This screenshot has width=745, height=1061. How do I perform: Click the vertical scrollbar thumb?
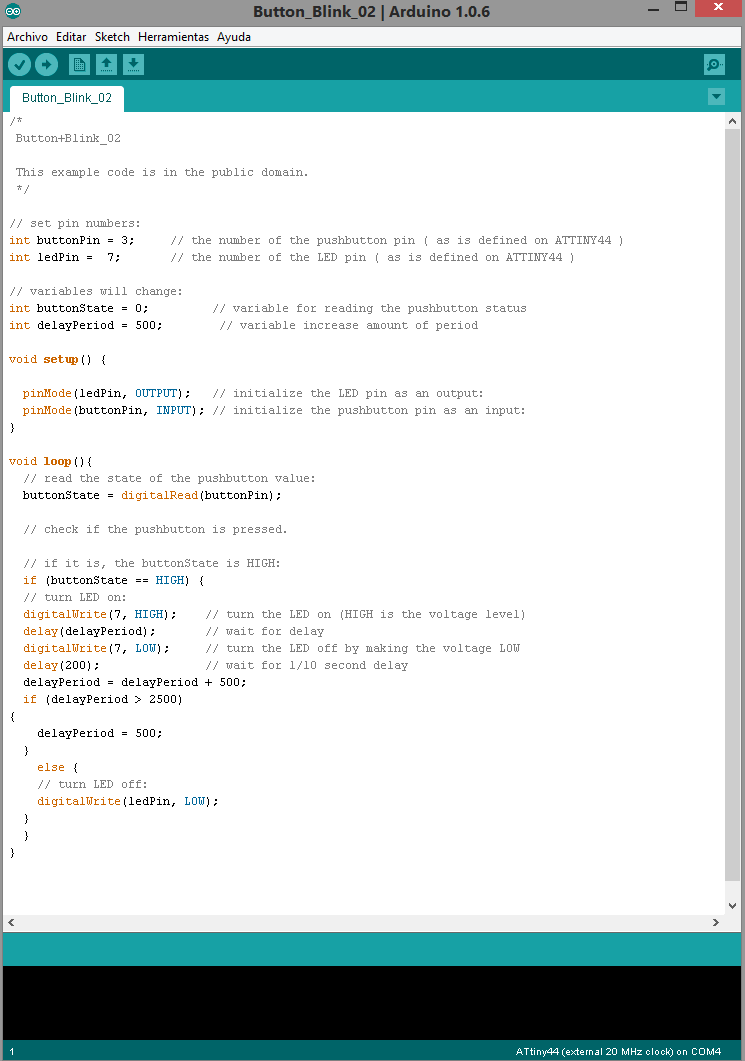coord(732,505)
